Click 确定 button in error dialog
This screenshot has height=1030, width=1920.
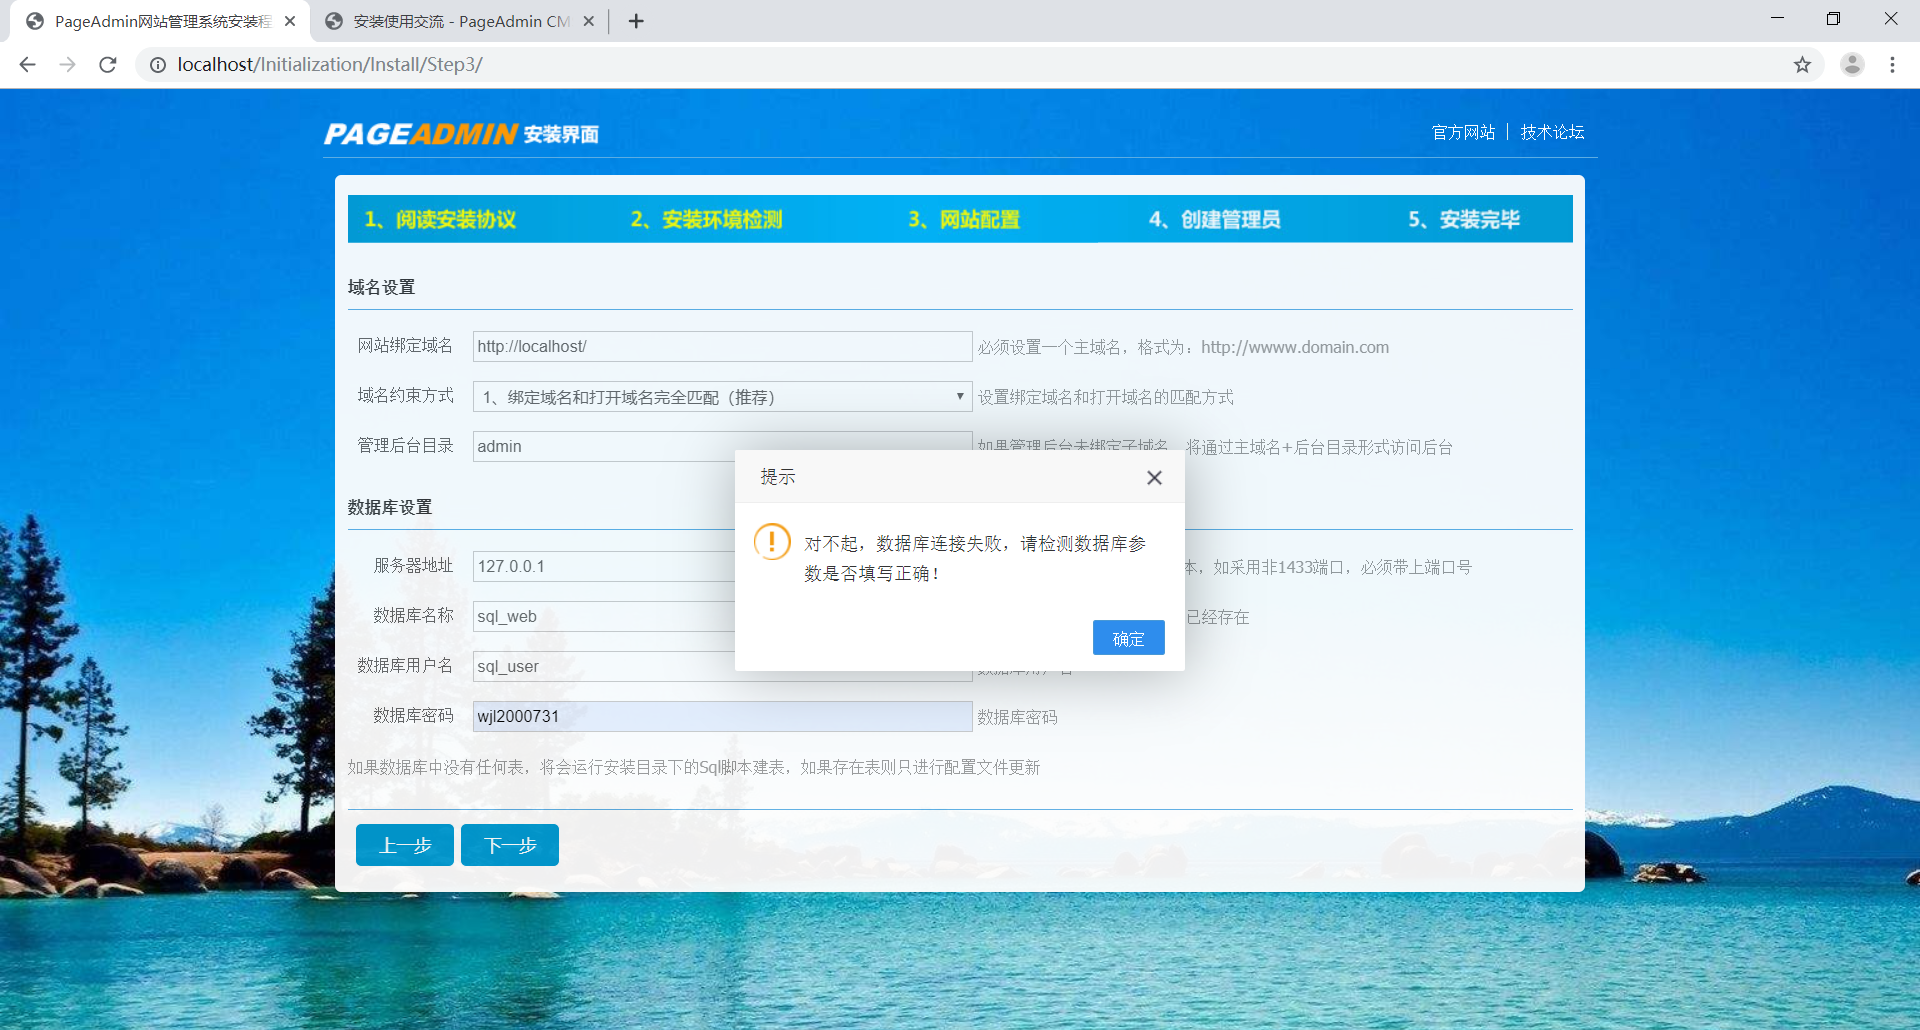pos(1128,638)
